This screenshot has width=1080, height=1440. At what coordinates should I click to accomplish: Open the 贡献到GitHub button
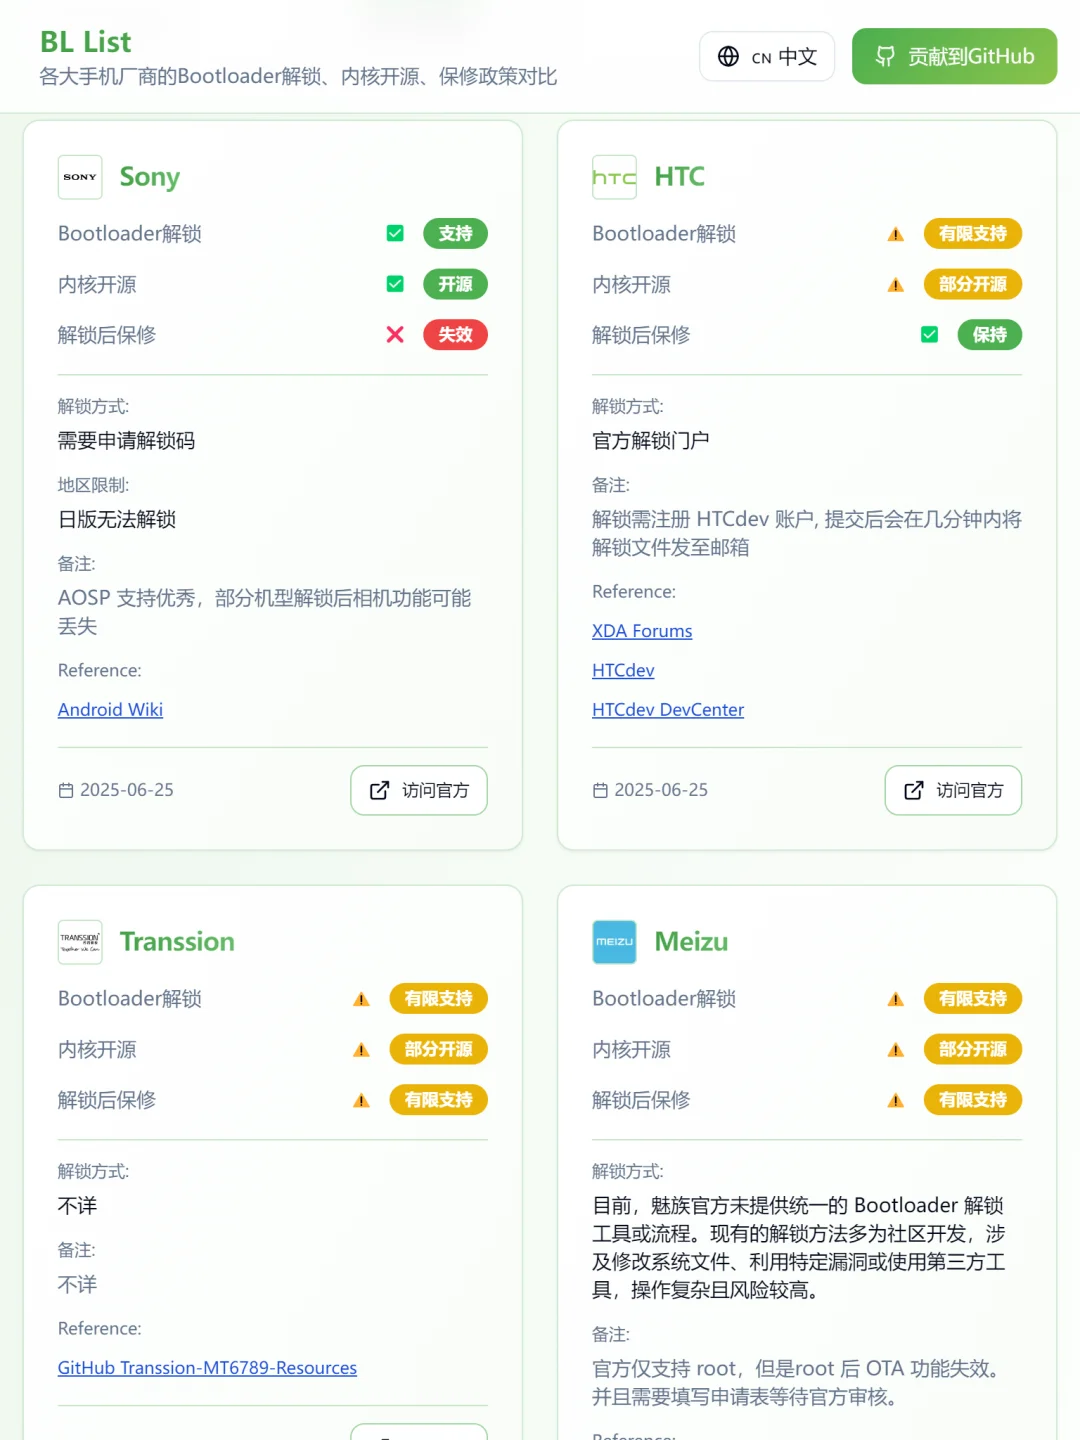click(953, 57)
